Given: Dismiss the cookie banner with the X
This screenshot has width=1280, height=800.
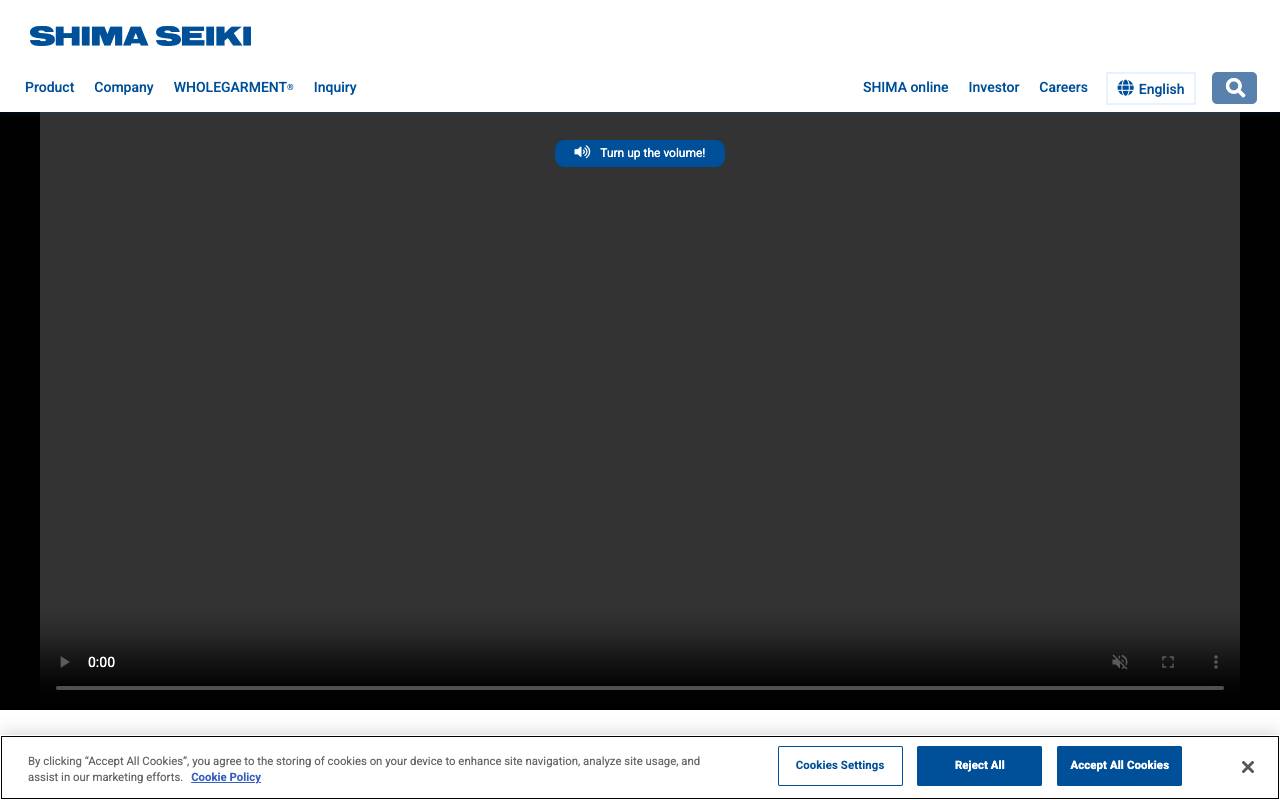Looking at the screenshot, I should 1248,766.
